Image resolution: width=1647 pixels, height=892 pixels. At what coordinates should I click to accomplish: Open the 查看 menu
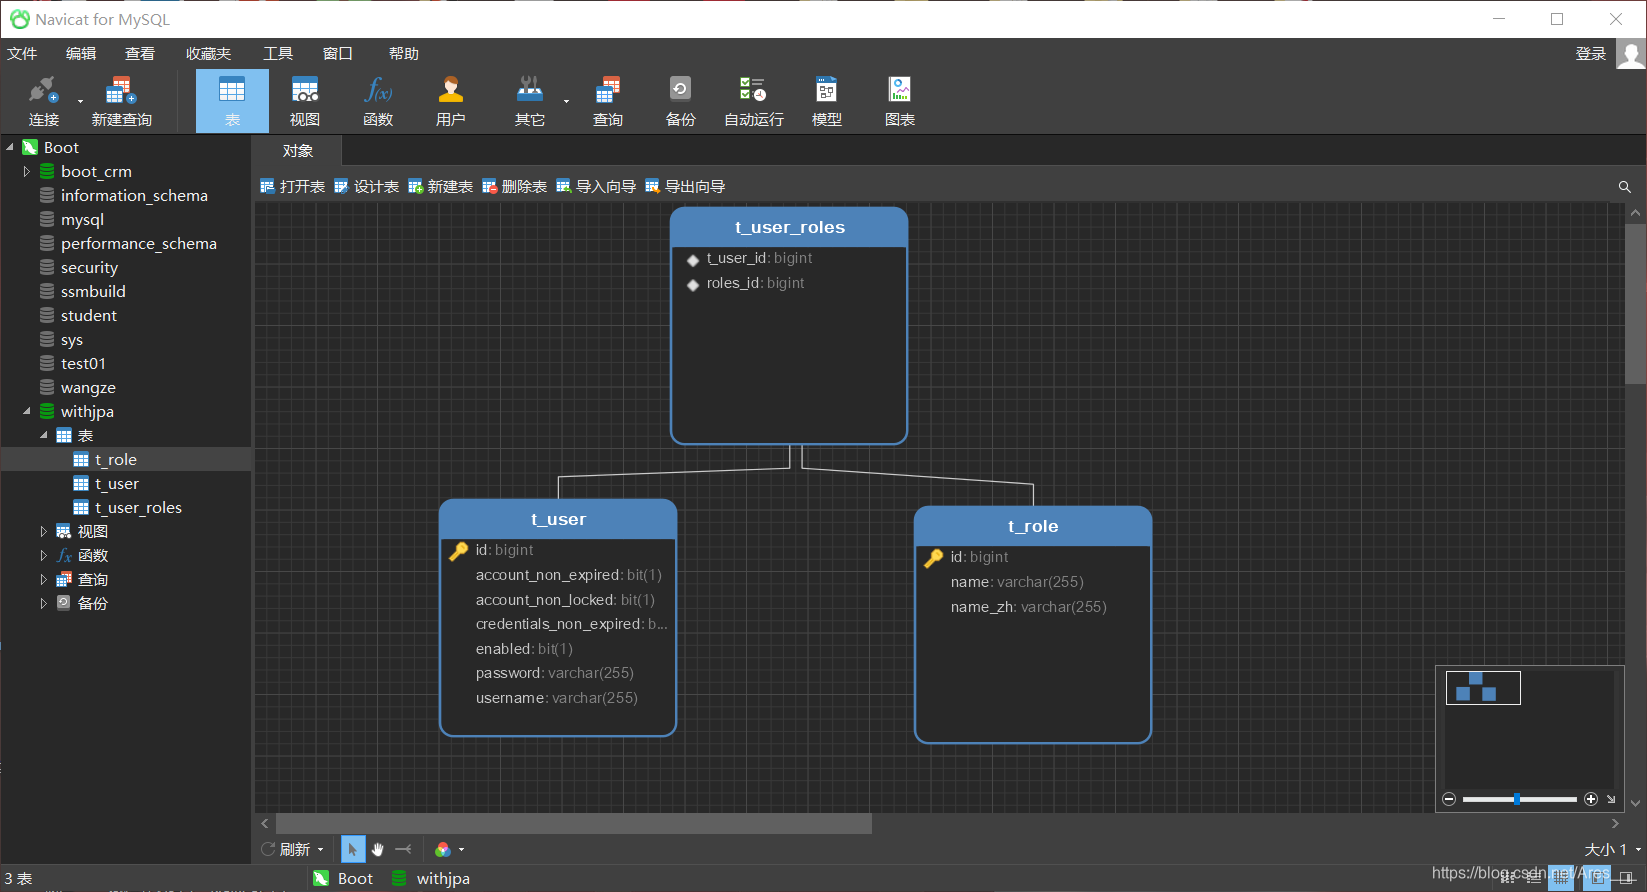coord(140,53)
